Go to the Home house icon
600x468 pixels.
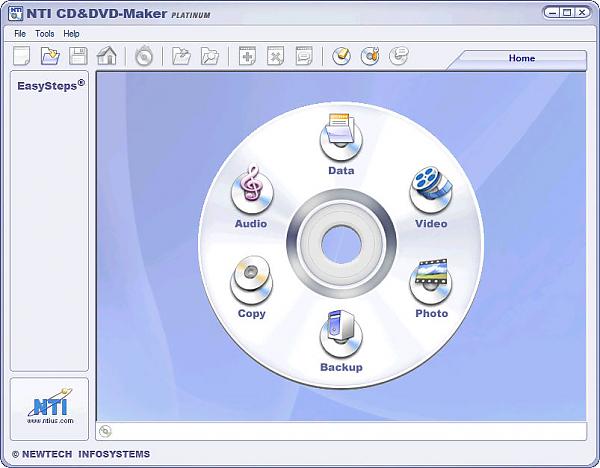pos(107,56)
